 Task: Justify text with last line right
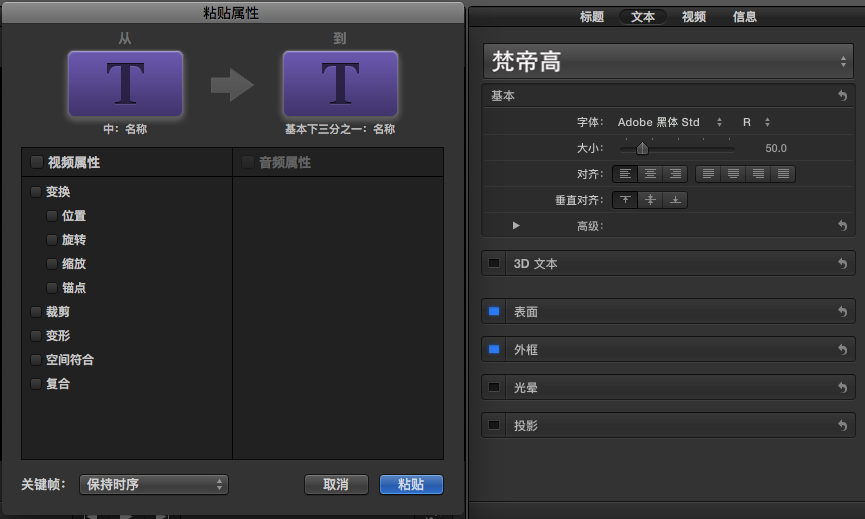click(x=759, y=174)
